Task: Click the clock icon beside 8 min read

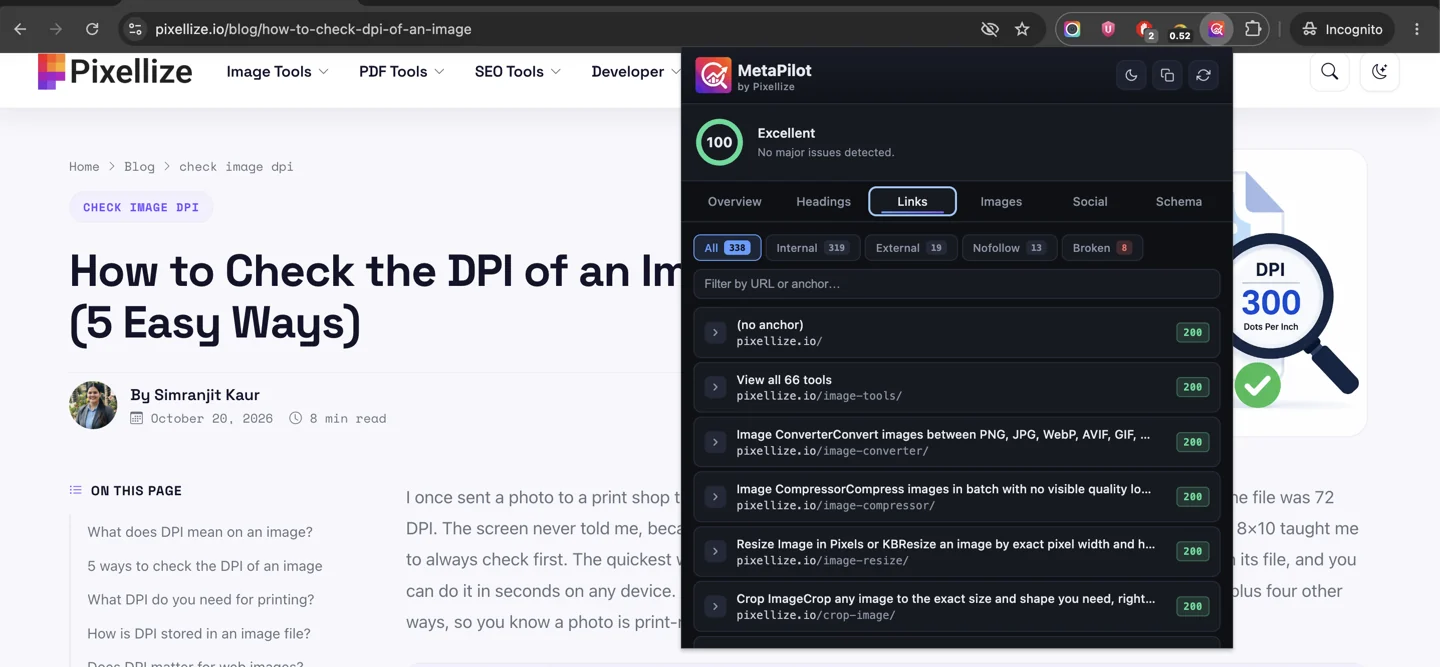Action: click(296, 418)
